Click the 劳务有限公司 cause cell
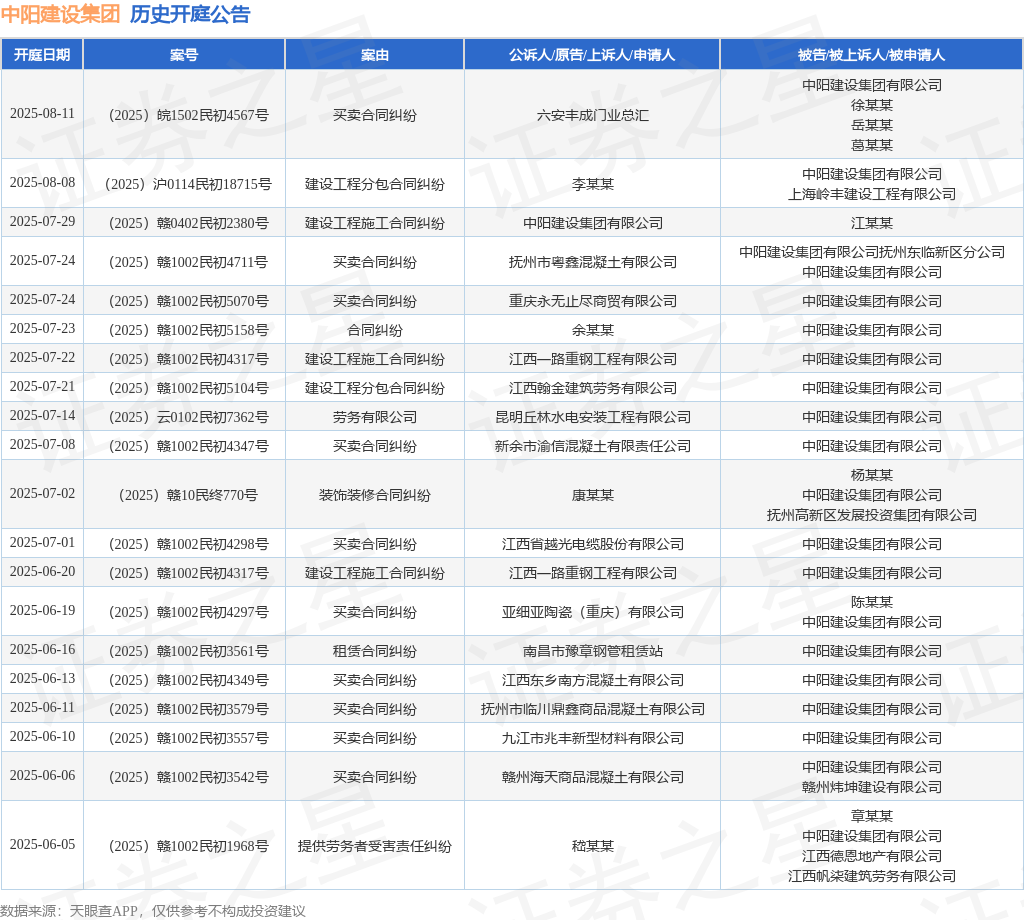The width and height of the screenshot is (1024, 920). tap(375, 417)
